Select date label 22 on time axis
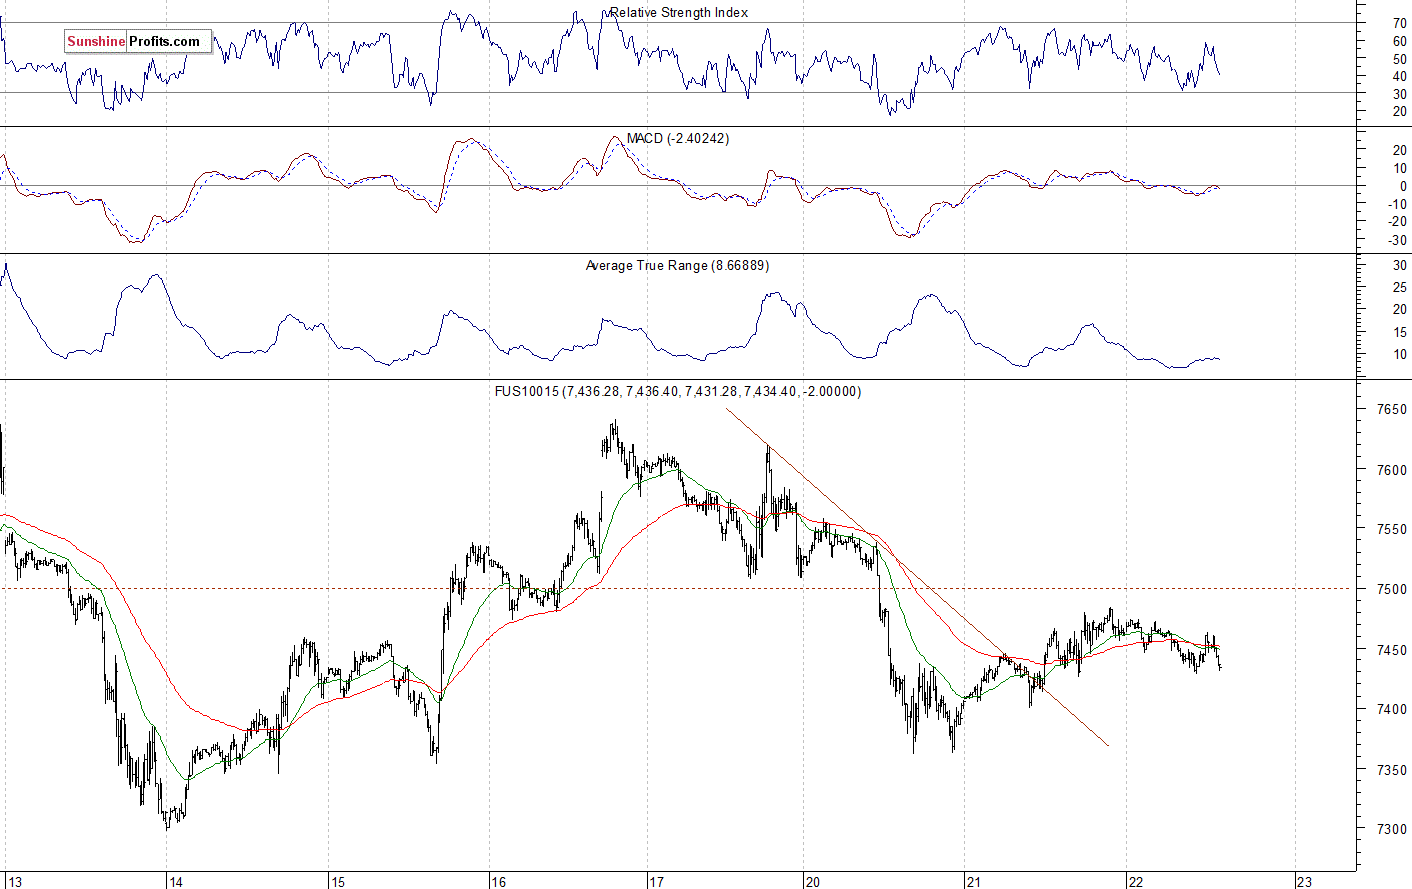1412x889 pixels. 1135,881
